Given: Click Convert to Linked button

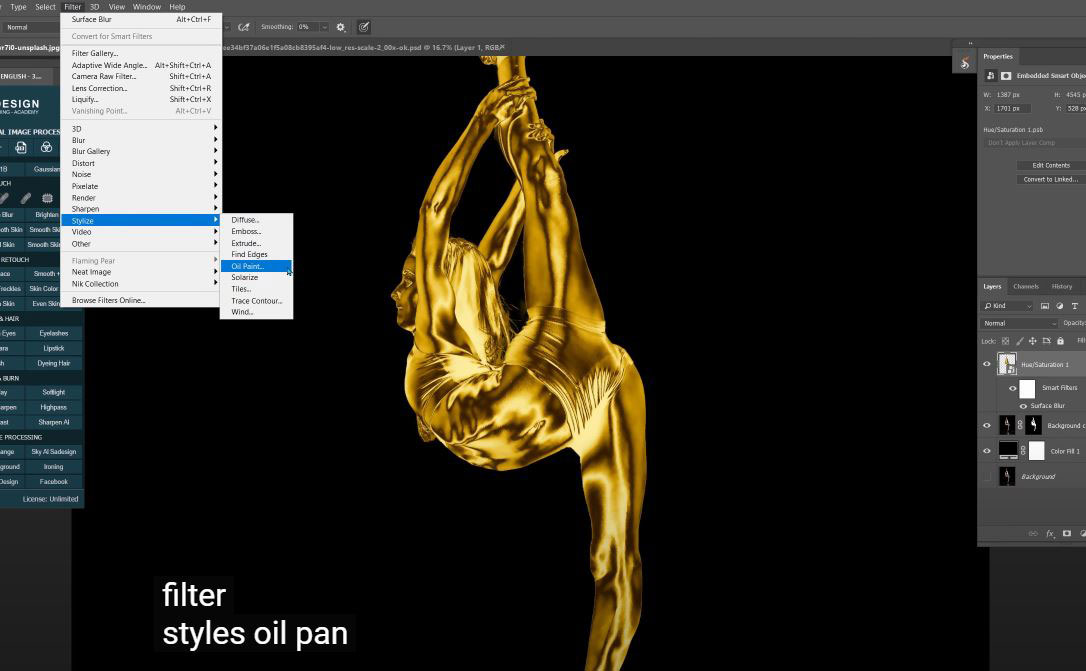Looking at the screenshot, I should 1051,179.
